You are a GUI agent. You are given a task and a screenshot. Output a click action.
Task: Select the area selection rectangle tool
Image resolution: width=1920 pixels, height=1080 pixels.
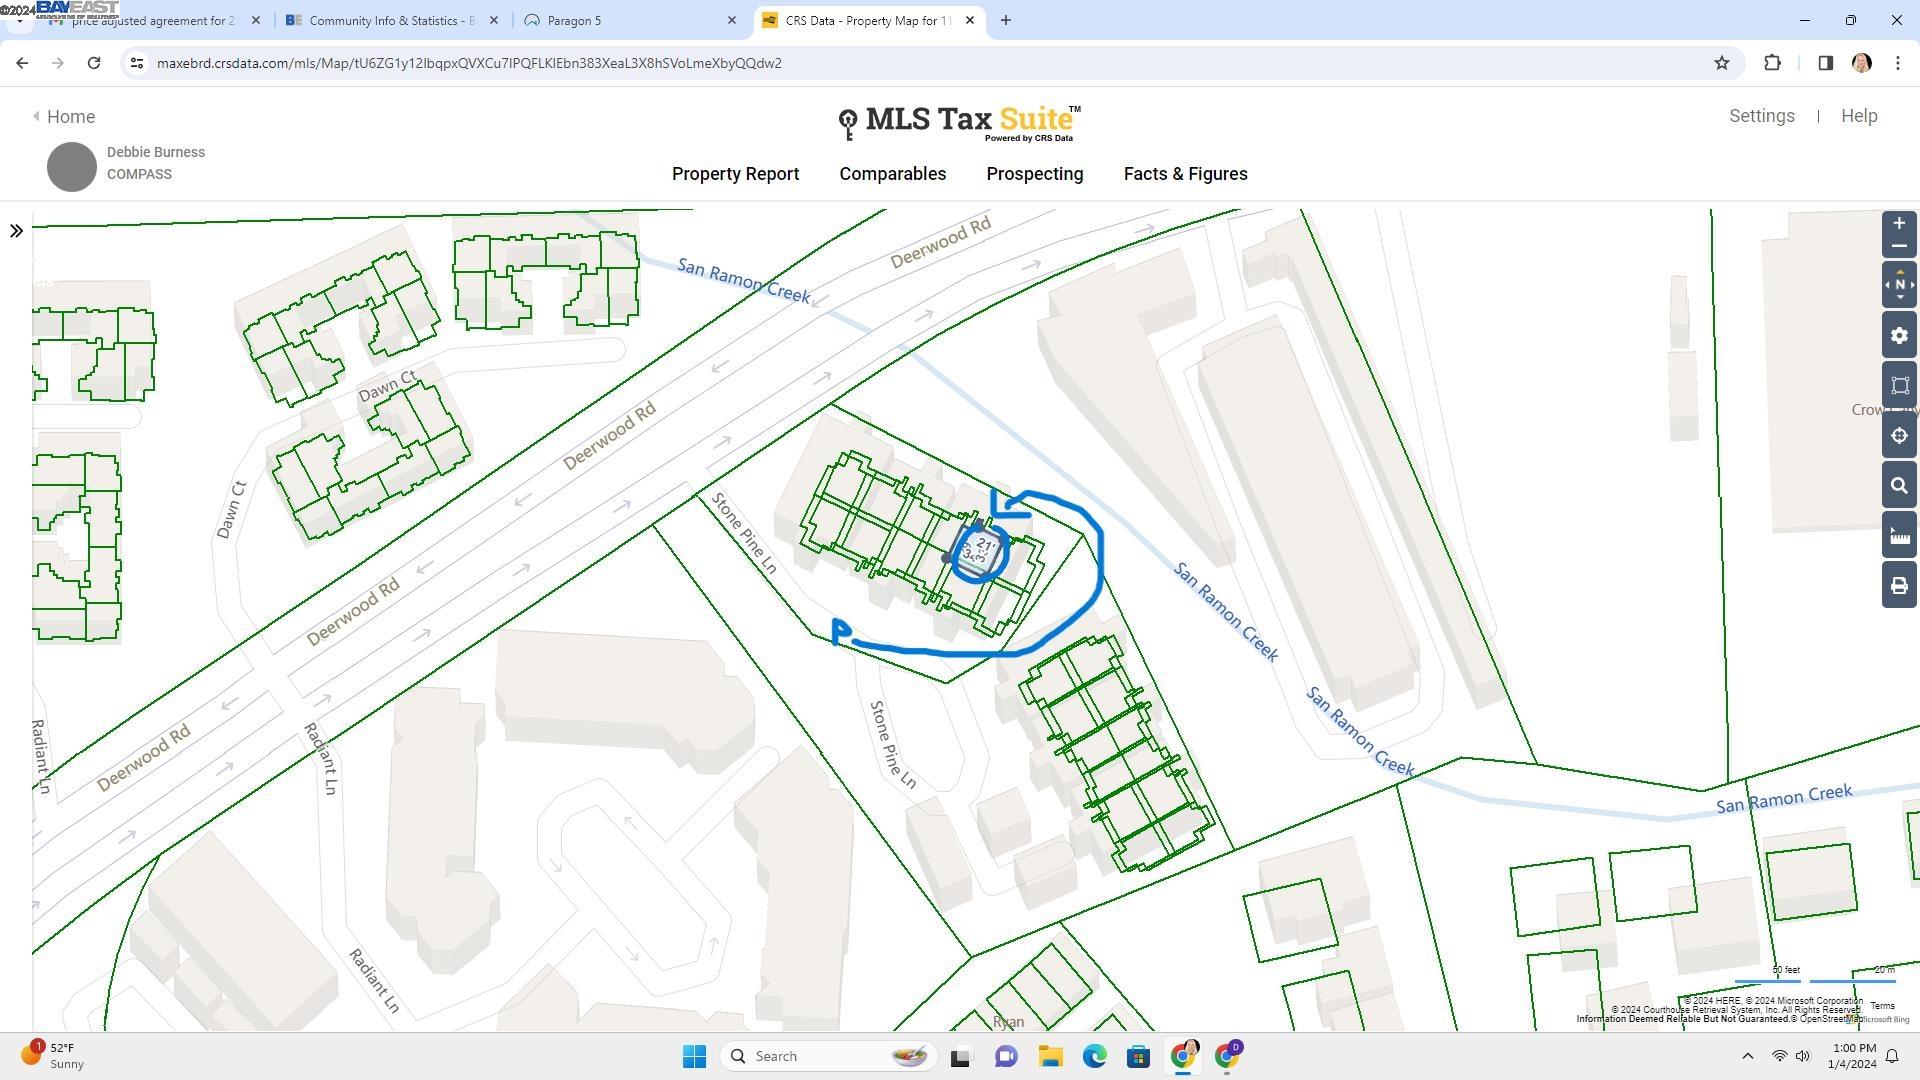click(1899, 386)
